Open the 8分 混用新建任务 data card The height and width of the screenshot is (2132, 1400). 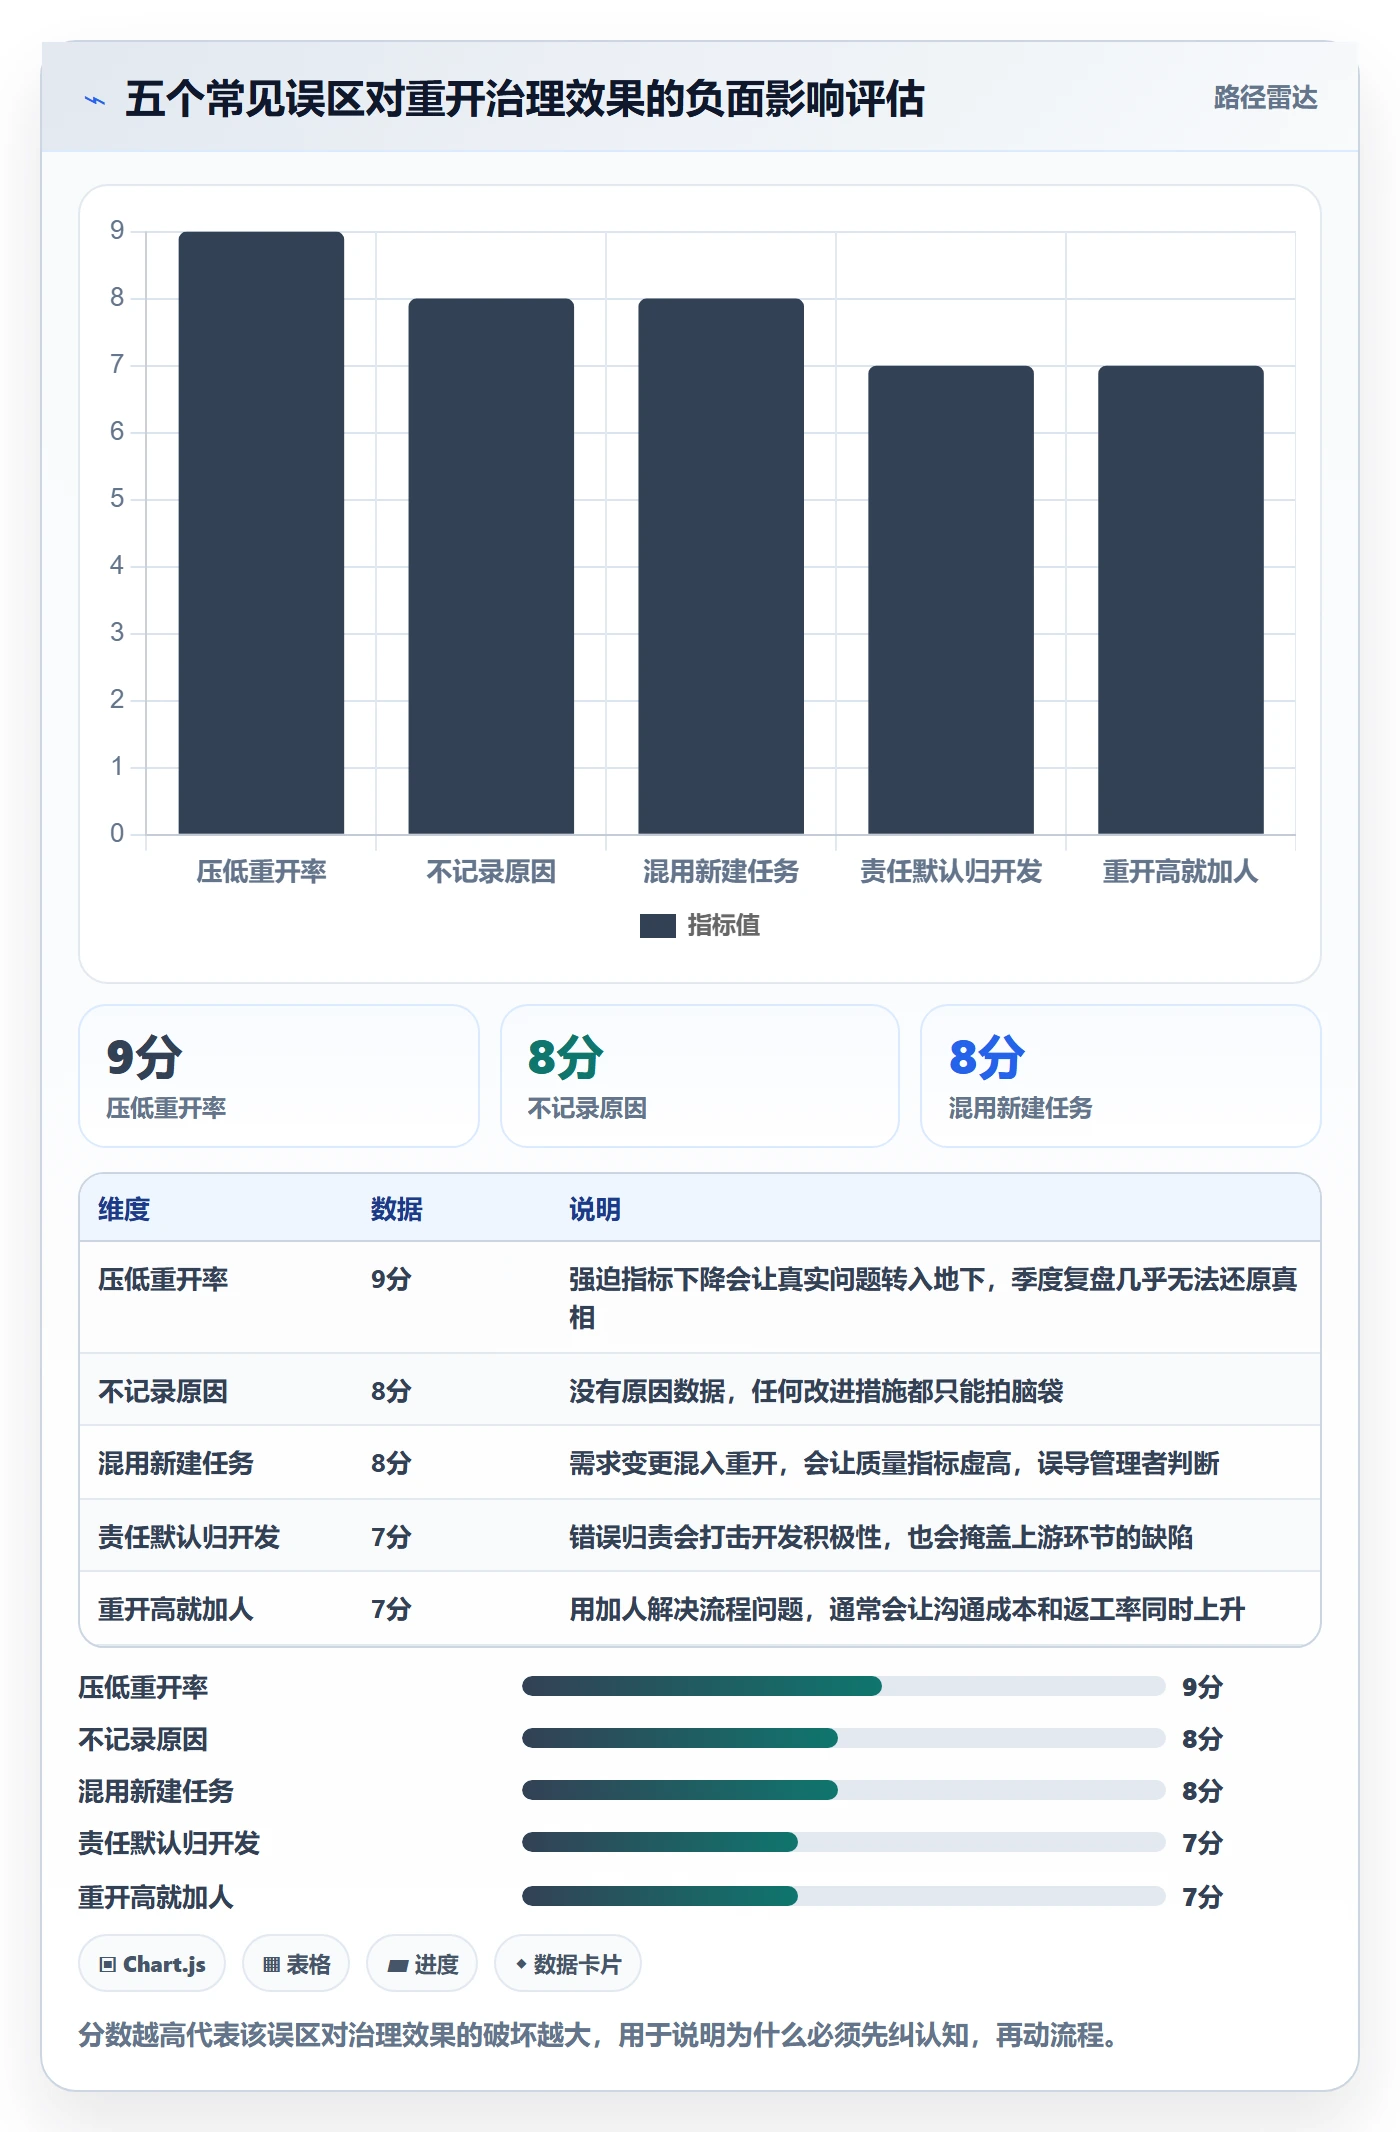1121,1076
